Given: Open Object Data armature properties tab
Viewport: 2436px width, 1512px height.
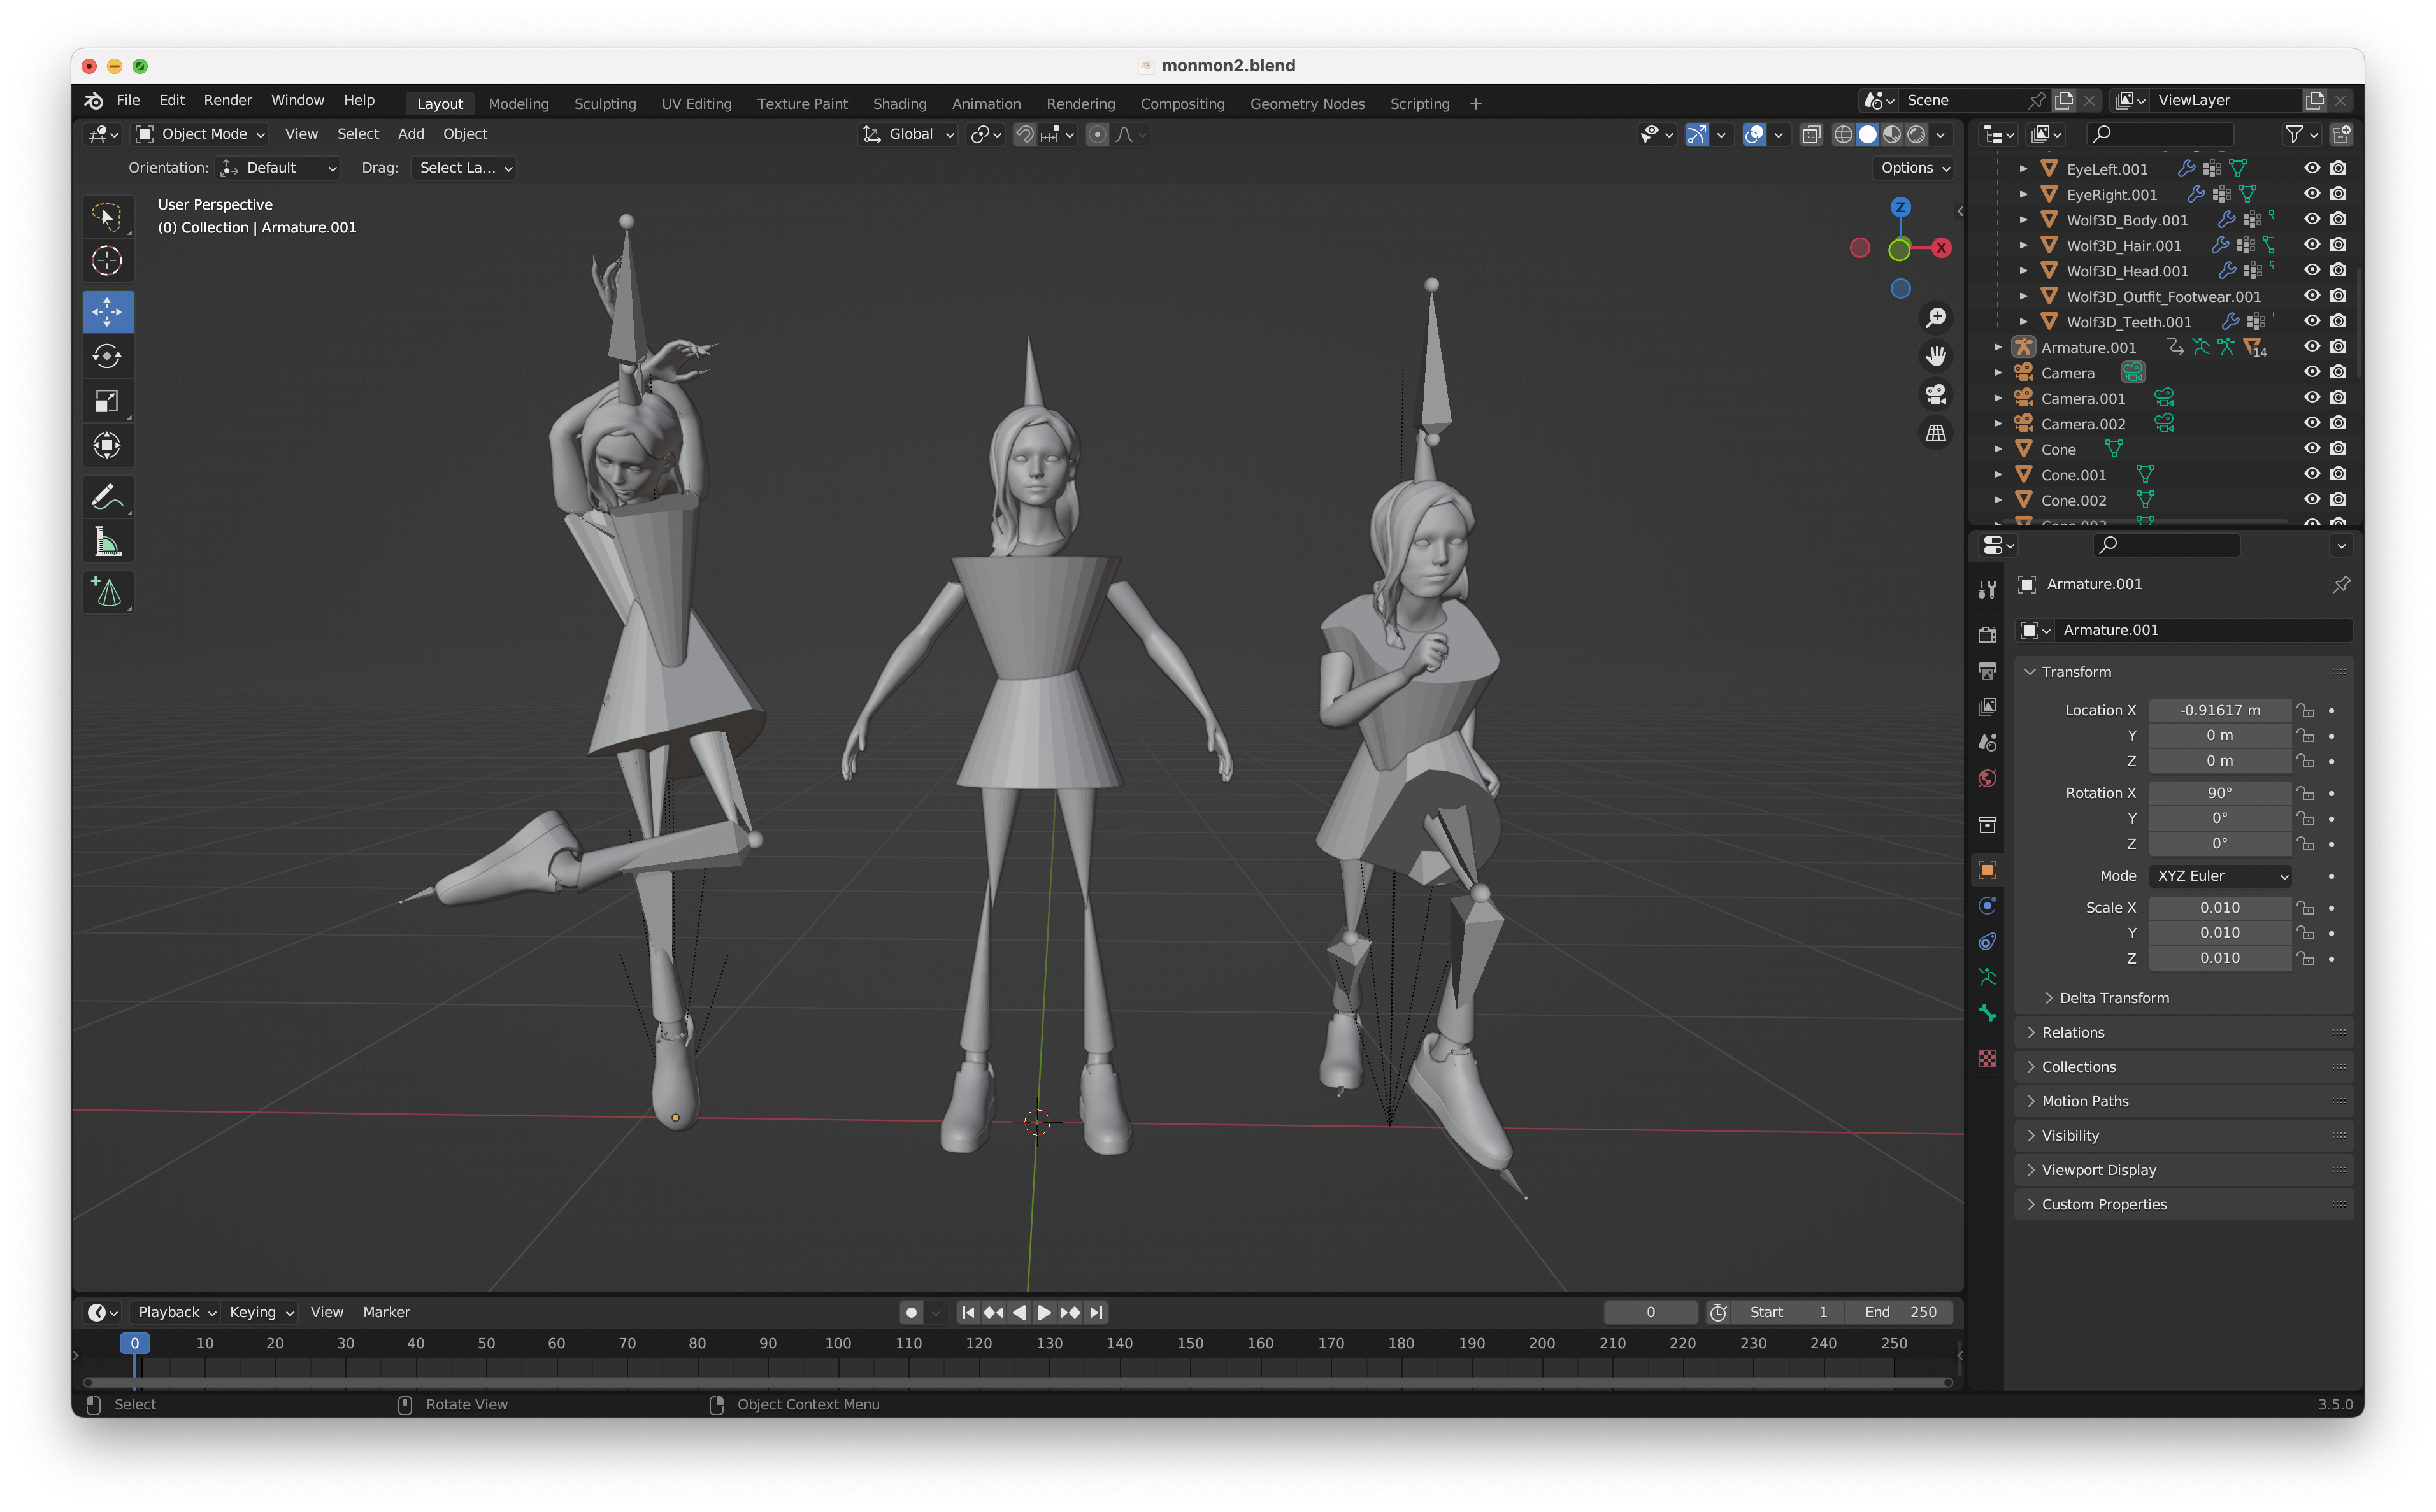Looking at the screenshot, I should pyautogui.click(x=1987, y=977).
